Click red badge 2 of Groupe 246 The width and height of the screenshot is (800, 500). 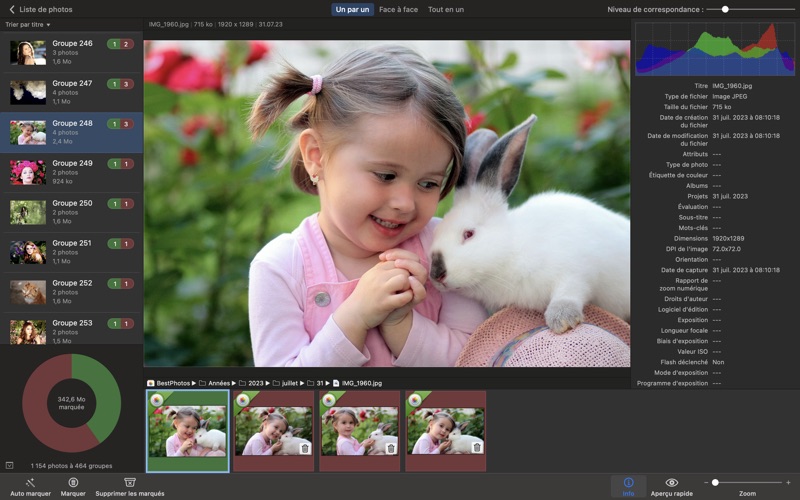(127, 44)
